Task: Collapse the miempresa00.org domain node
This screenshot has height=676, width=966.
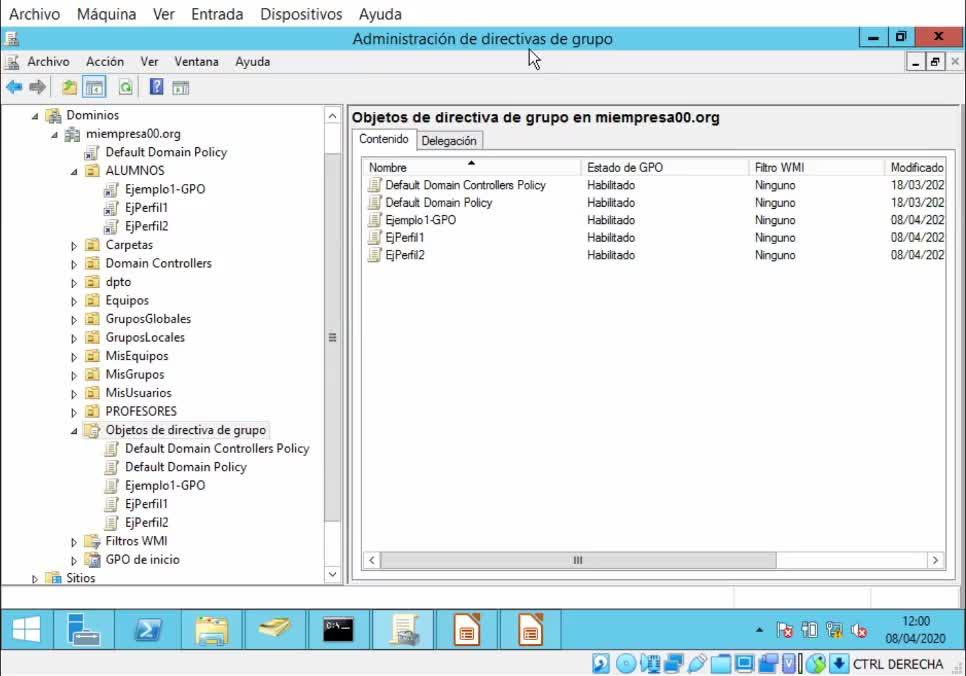Action: [54, 134]
